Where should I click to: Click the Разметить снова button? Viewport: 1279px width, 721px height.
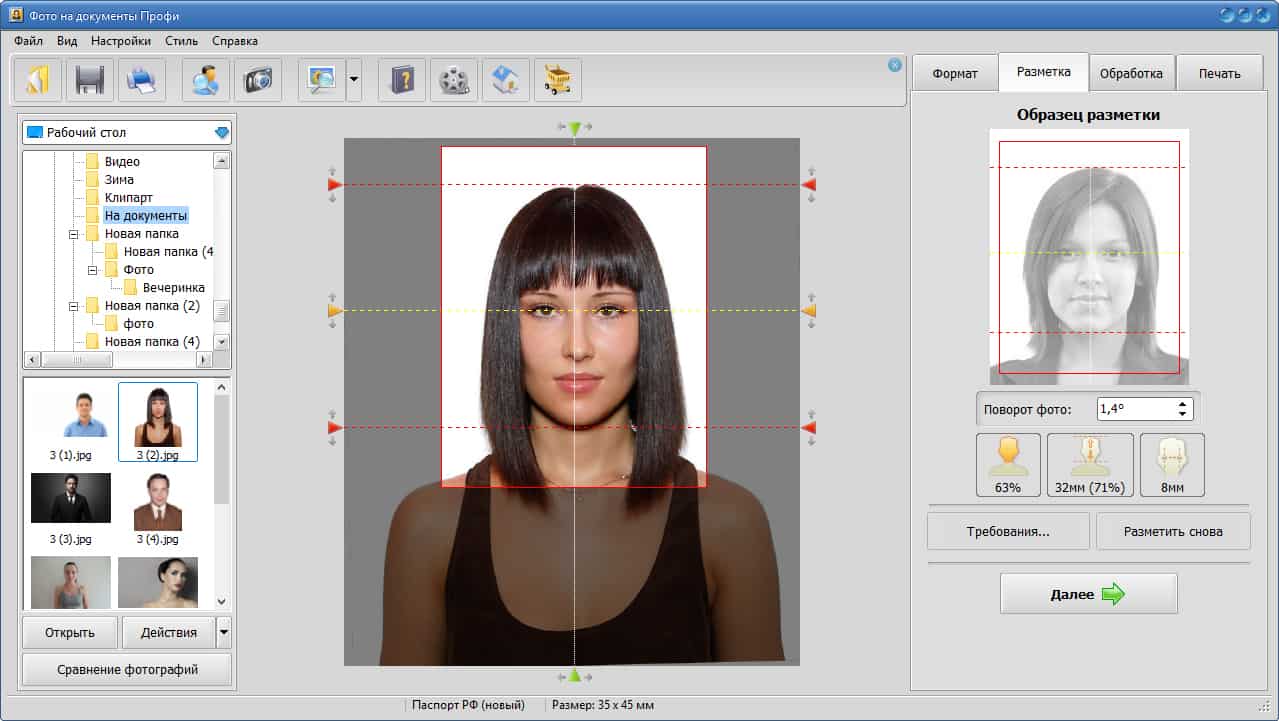1173,532
